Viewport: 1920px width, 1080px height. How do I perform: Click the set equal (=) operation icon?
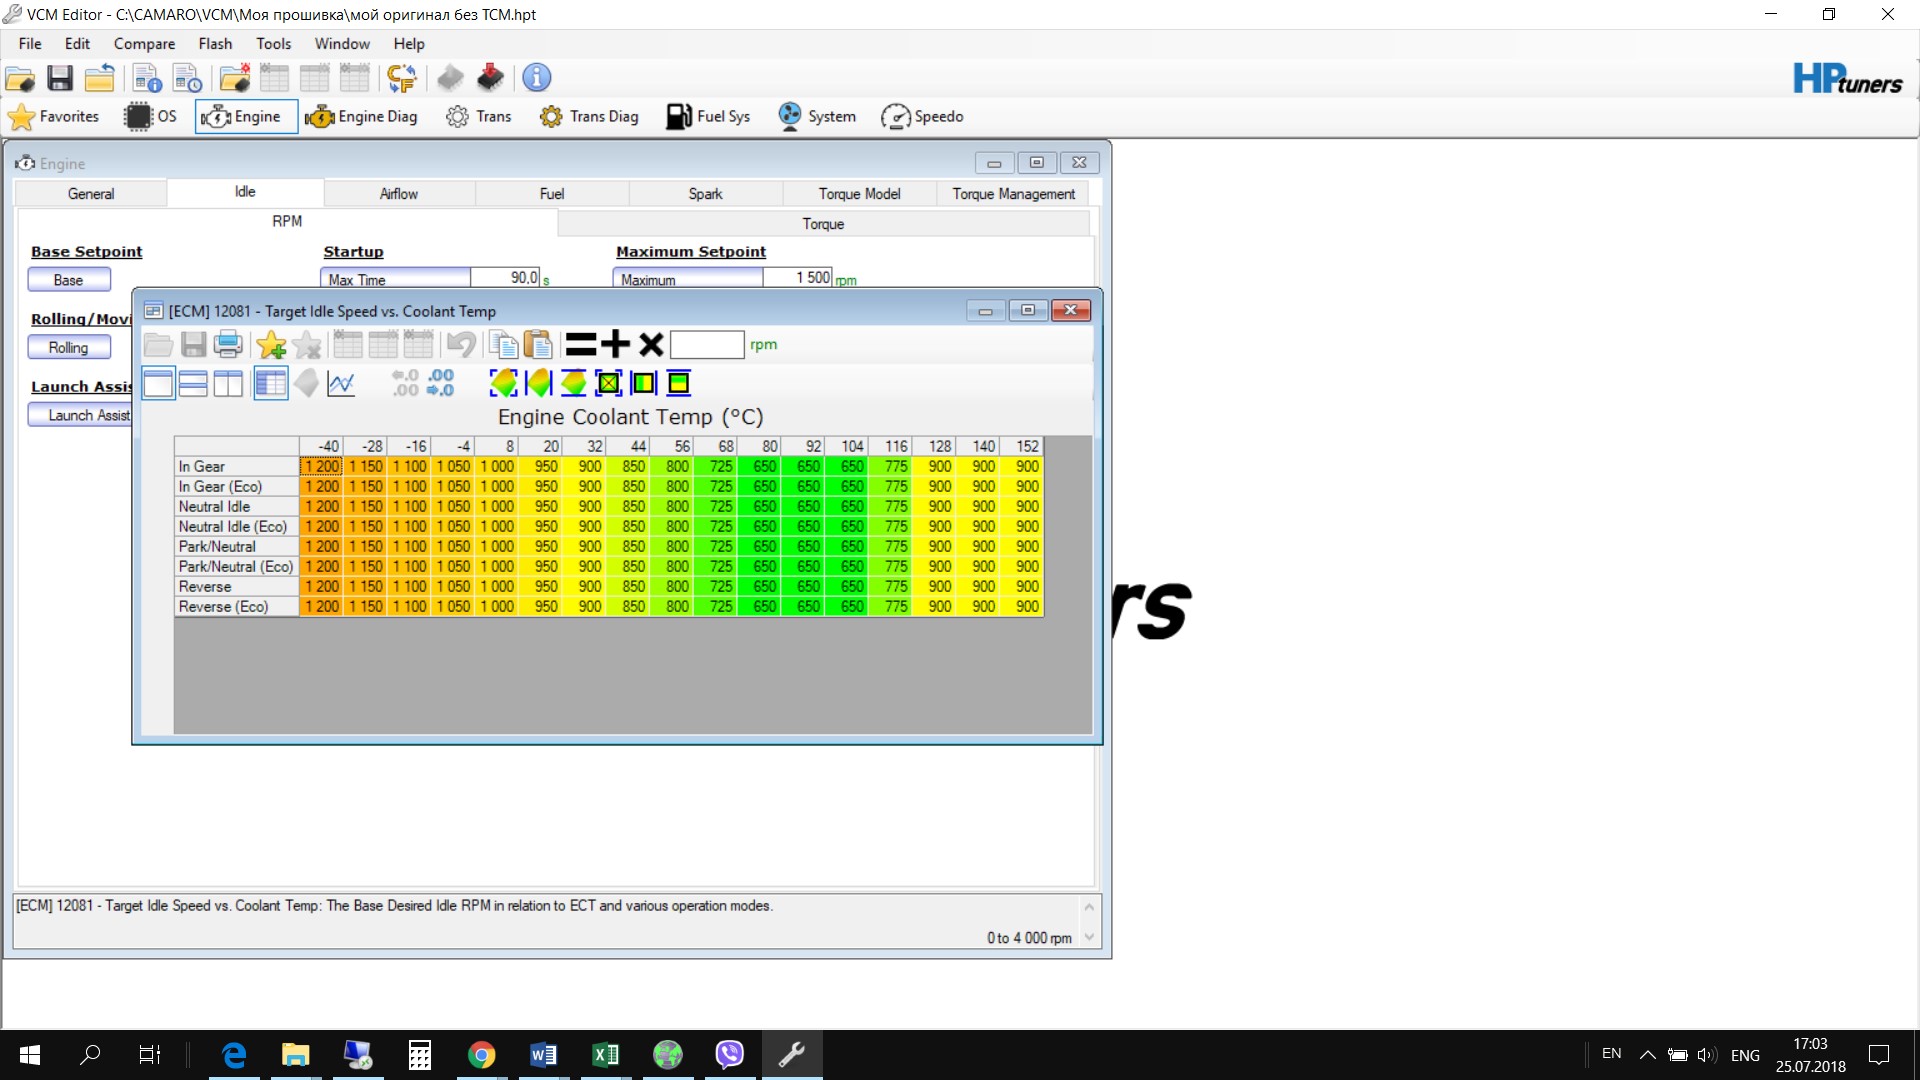point(580,345)
